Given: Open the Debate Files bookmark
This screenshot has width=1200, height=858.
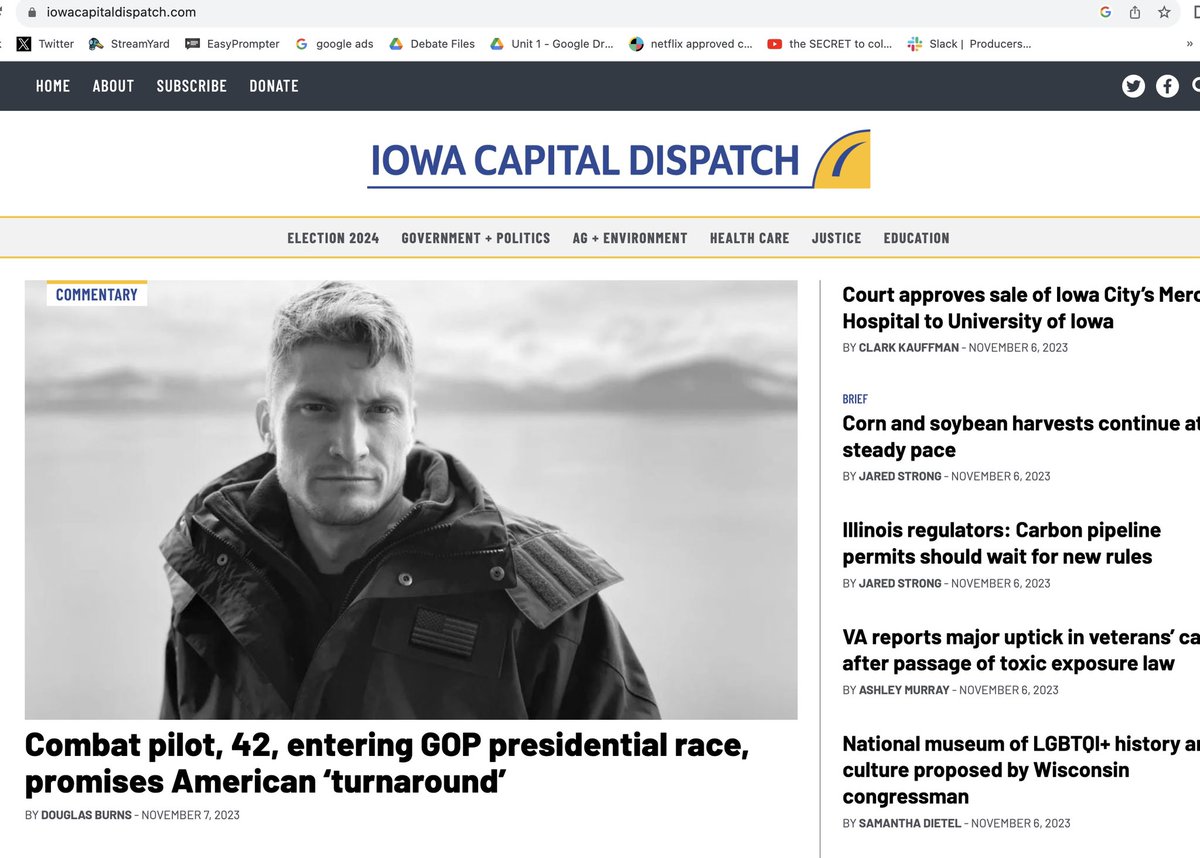Looking at the screenshot, I should click(432, 44).
